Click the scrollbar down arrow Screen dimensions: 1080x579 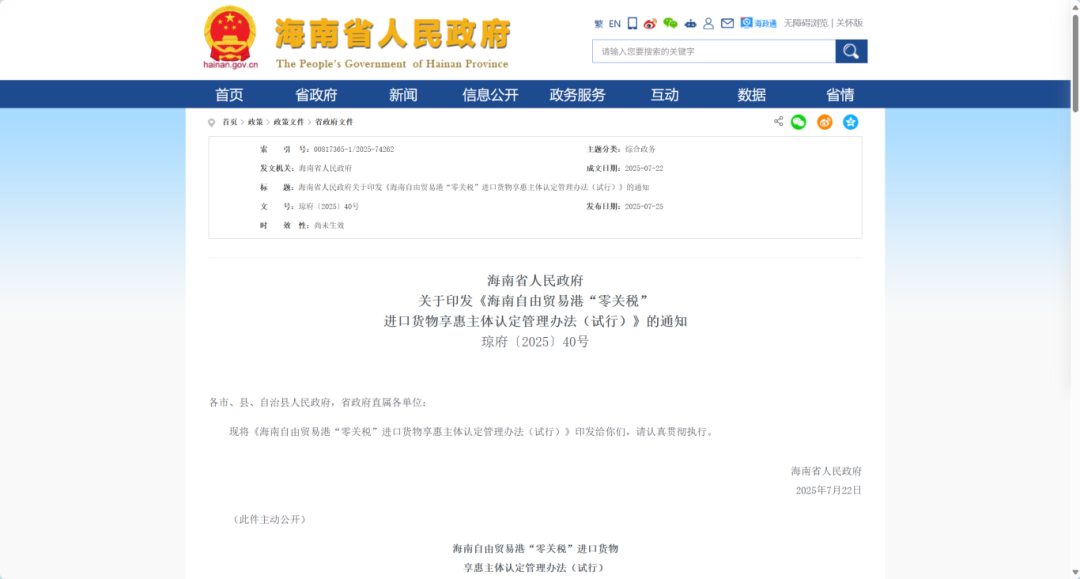point(1075,573)
